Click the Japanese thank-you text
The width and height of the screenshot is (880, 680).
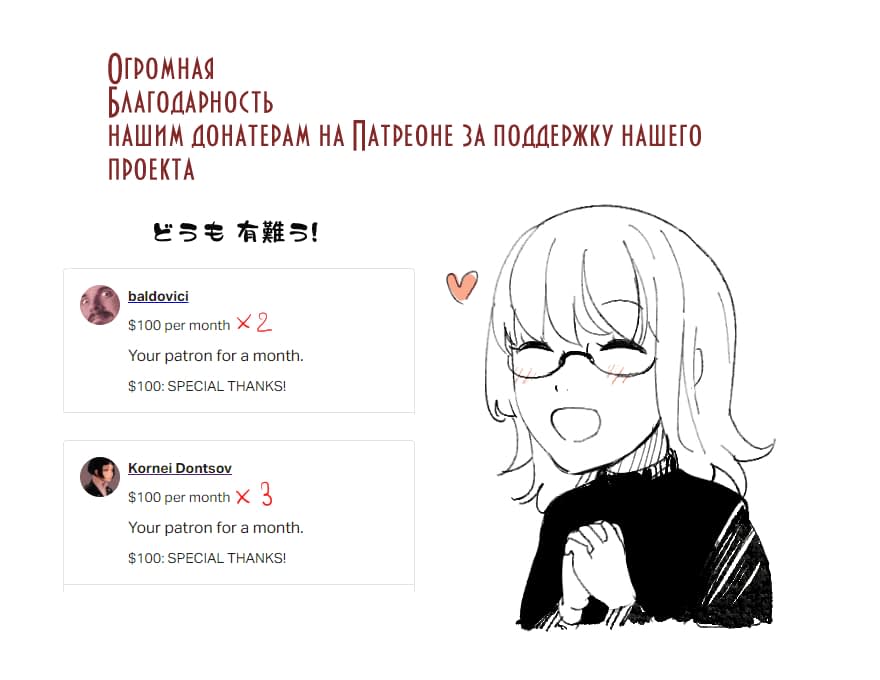(x=236, y=232)
